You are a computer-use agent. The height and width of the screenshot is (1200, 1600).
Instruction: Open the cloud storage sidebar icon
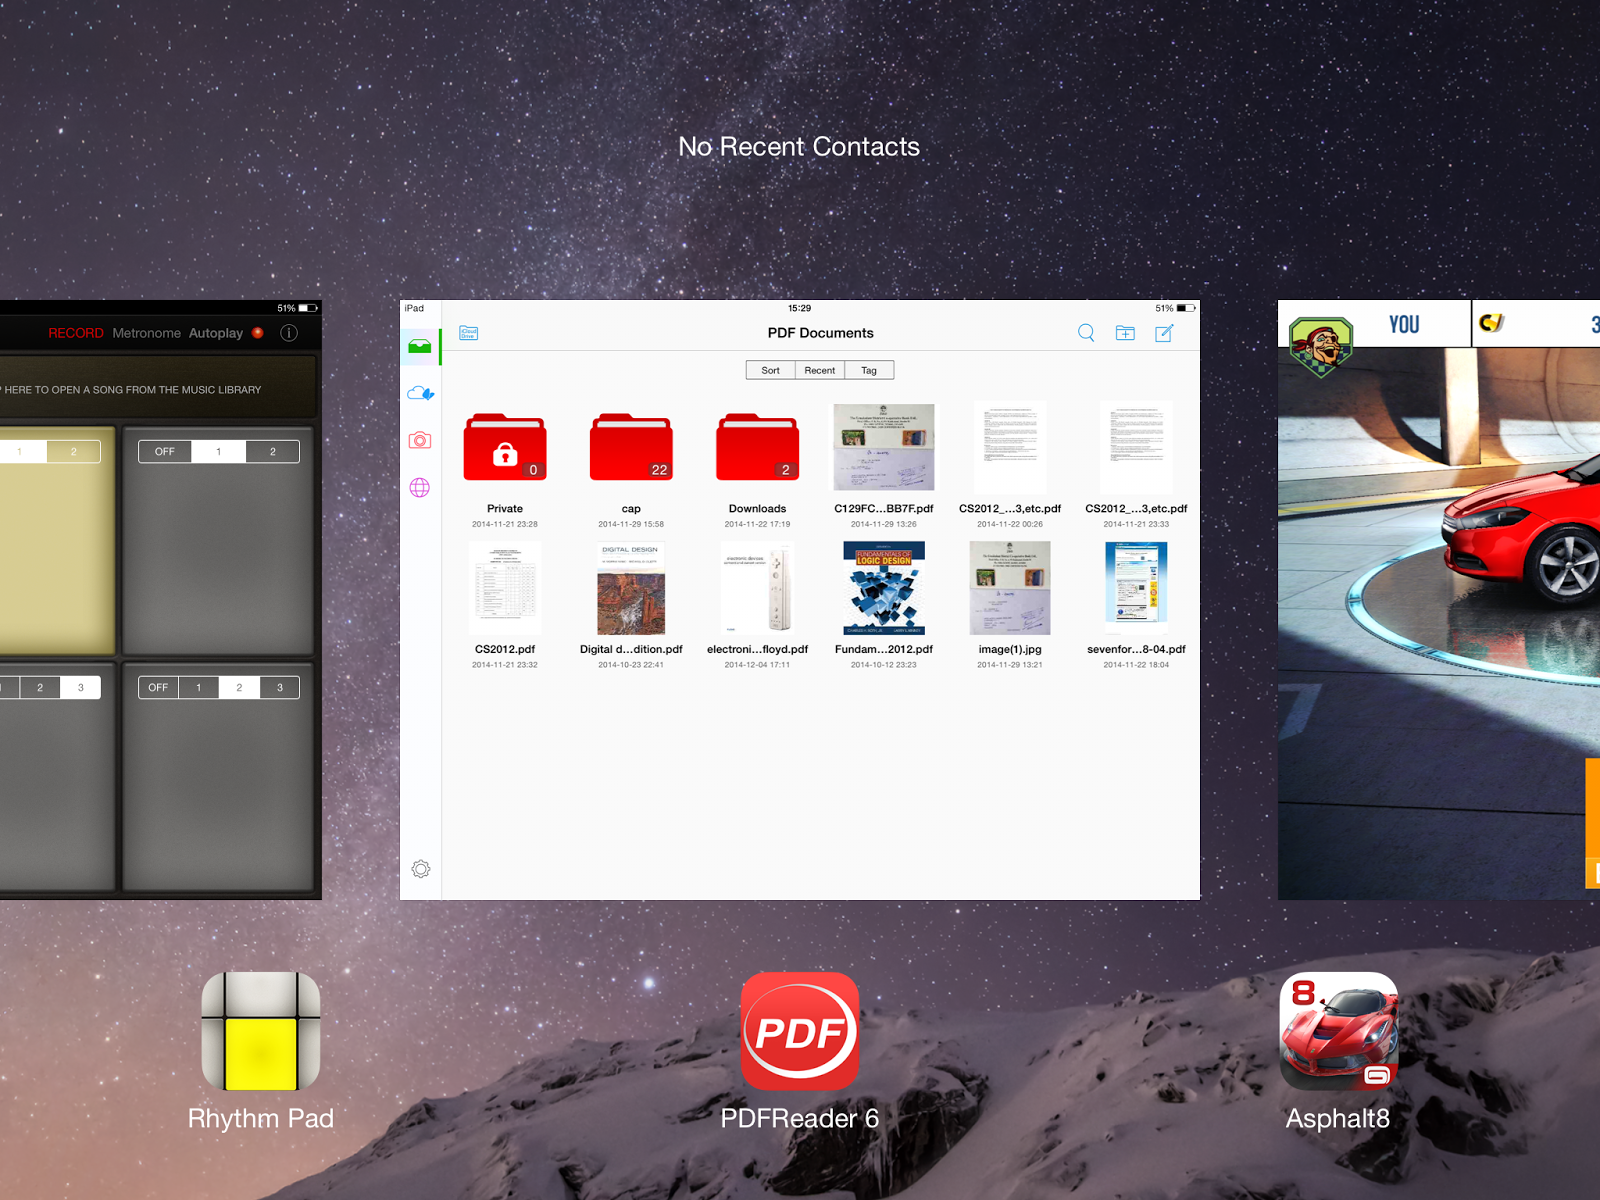[x=420, y=393]
